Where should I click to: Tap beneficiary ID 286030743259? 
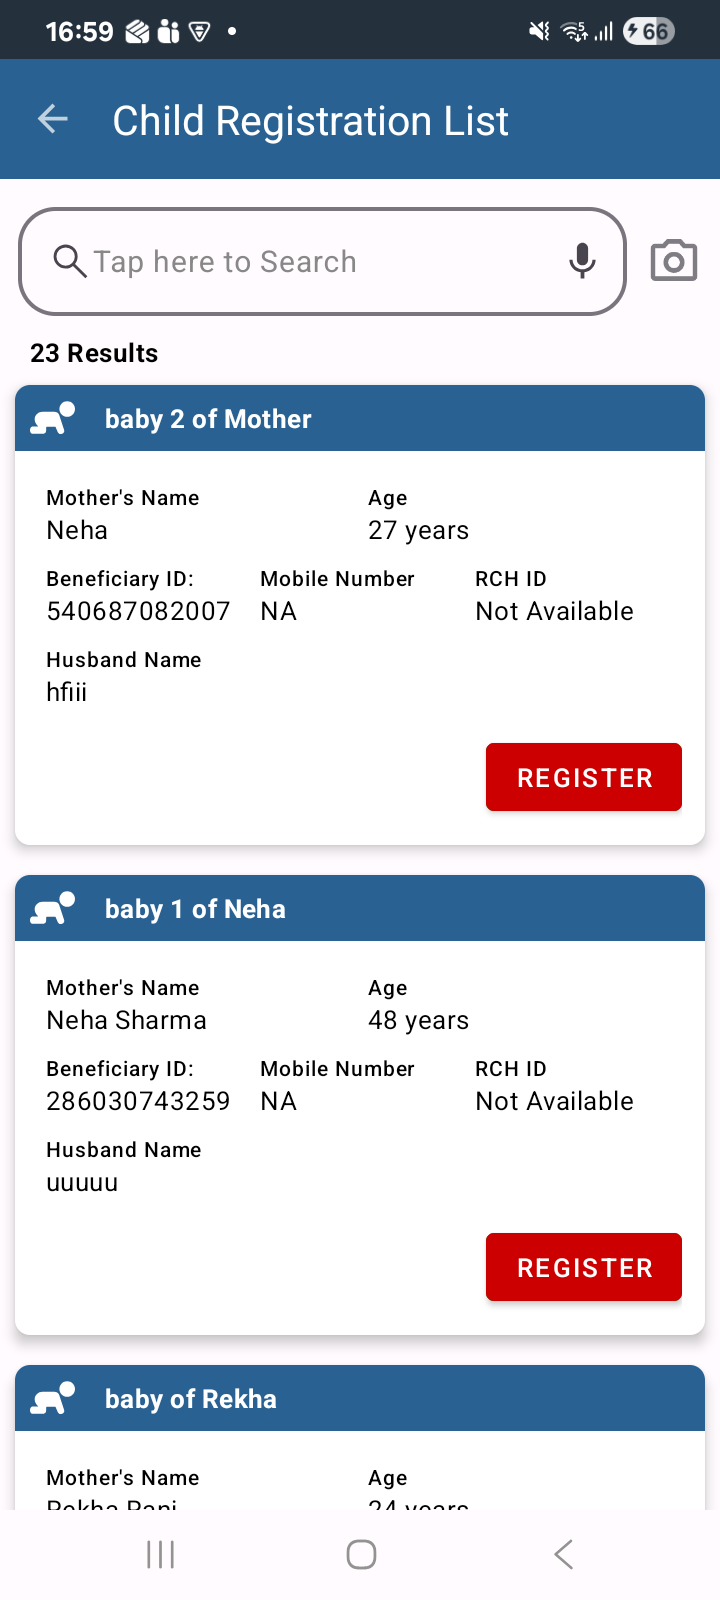pos(138,1101)
